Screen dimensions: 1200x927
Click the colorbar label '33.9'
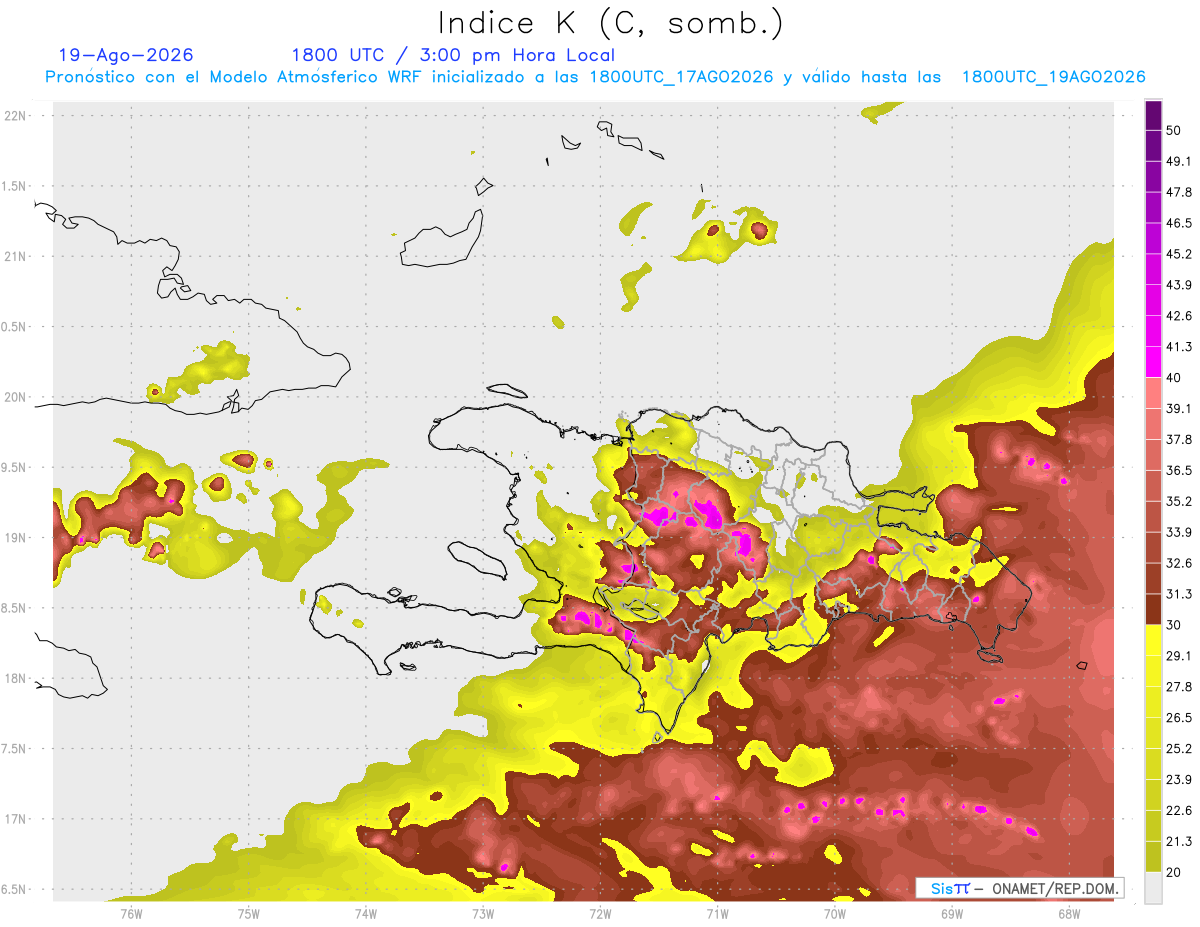[x=1179, y=532]
